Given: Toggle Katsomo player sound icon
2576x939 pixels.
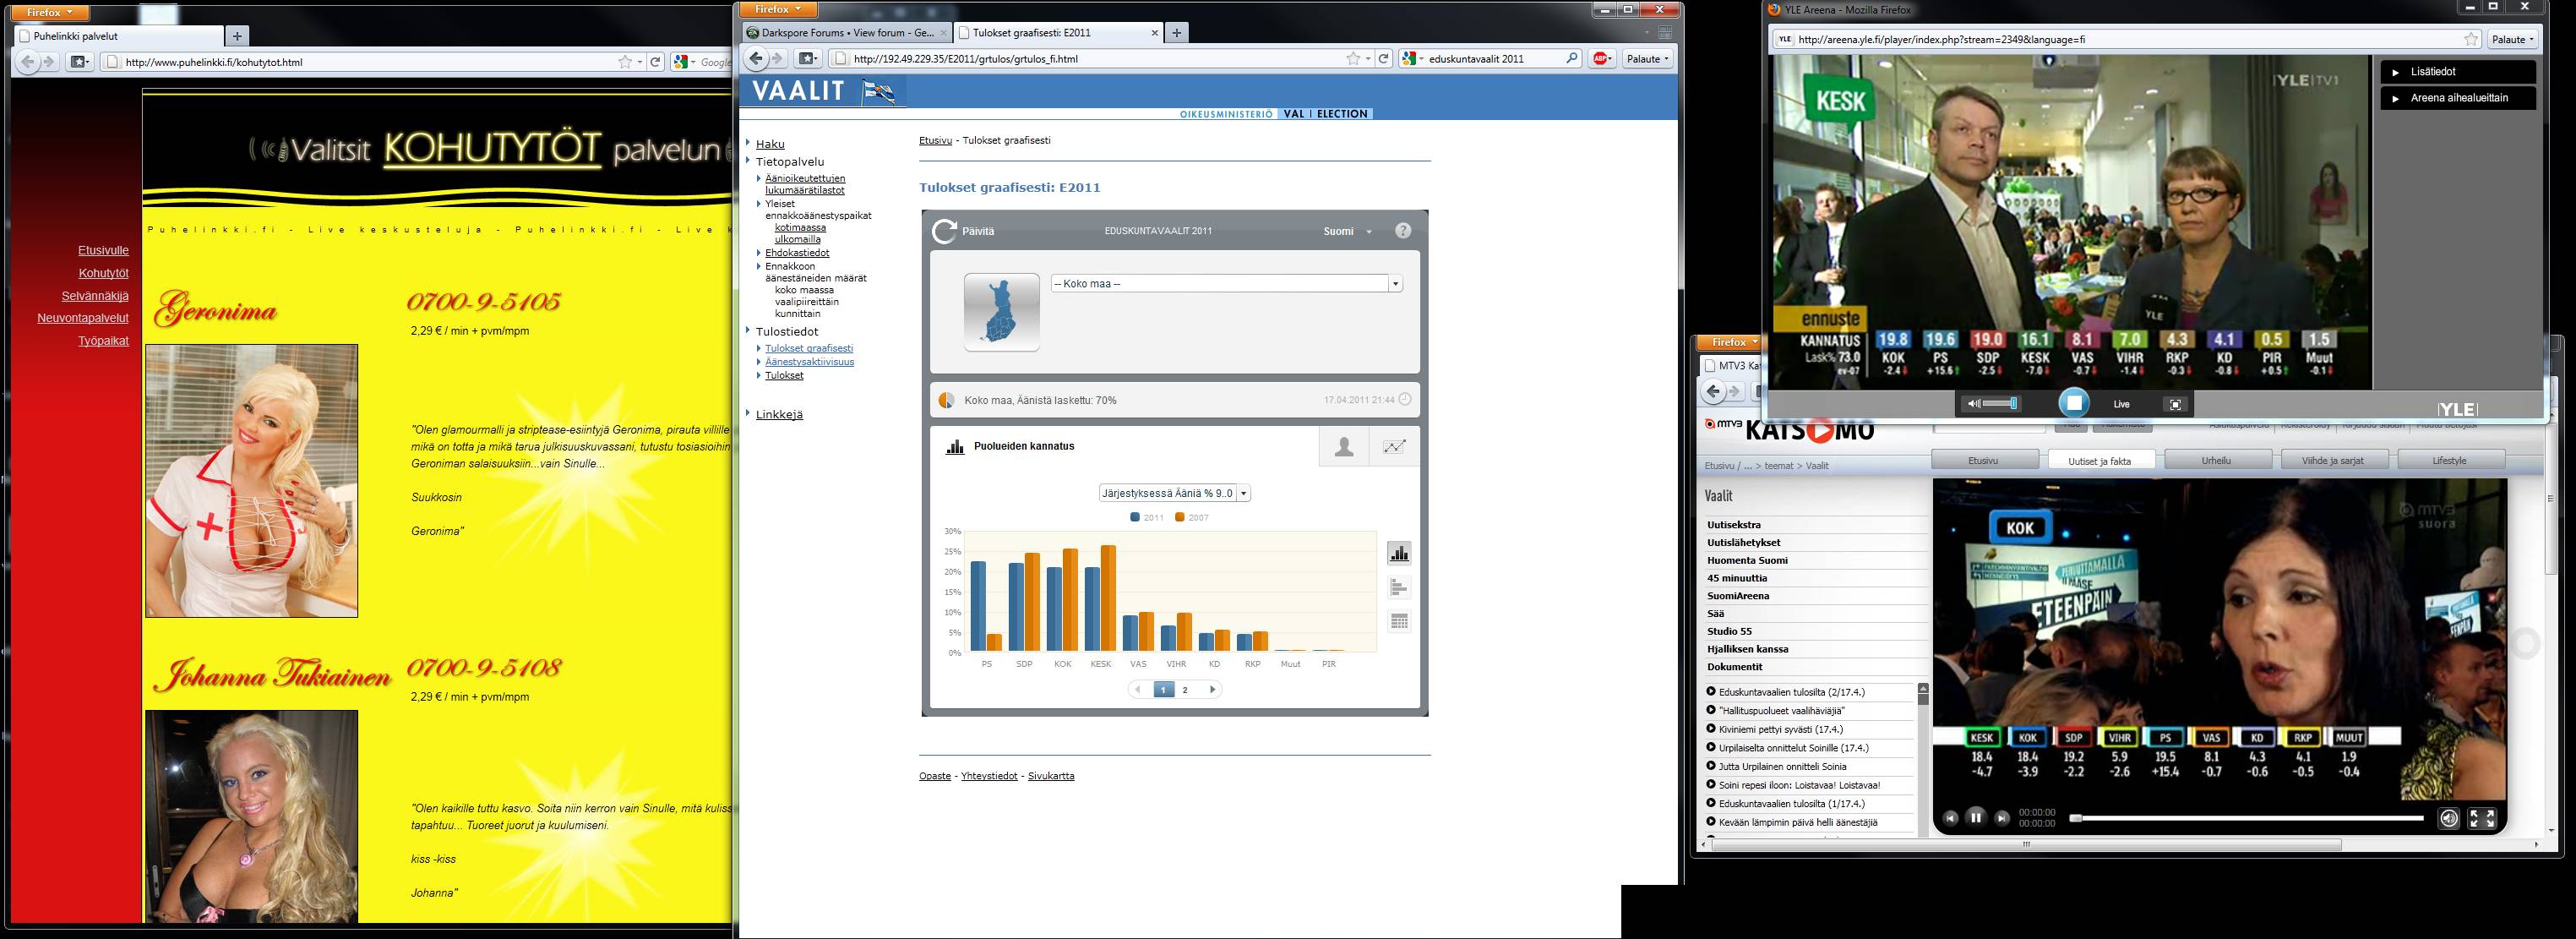Looking at the screenshot, I should point(2448,818).
